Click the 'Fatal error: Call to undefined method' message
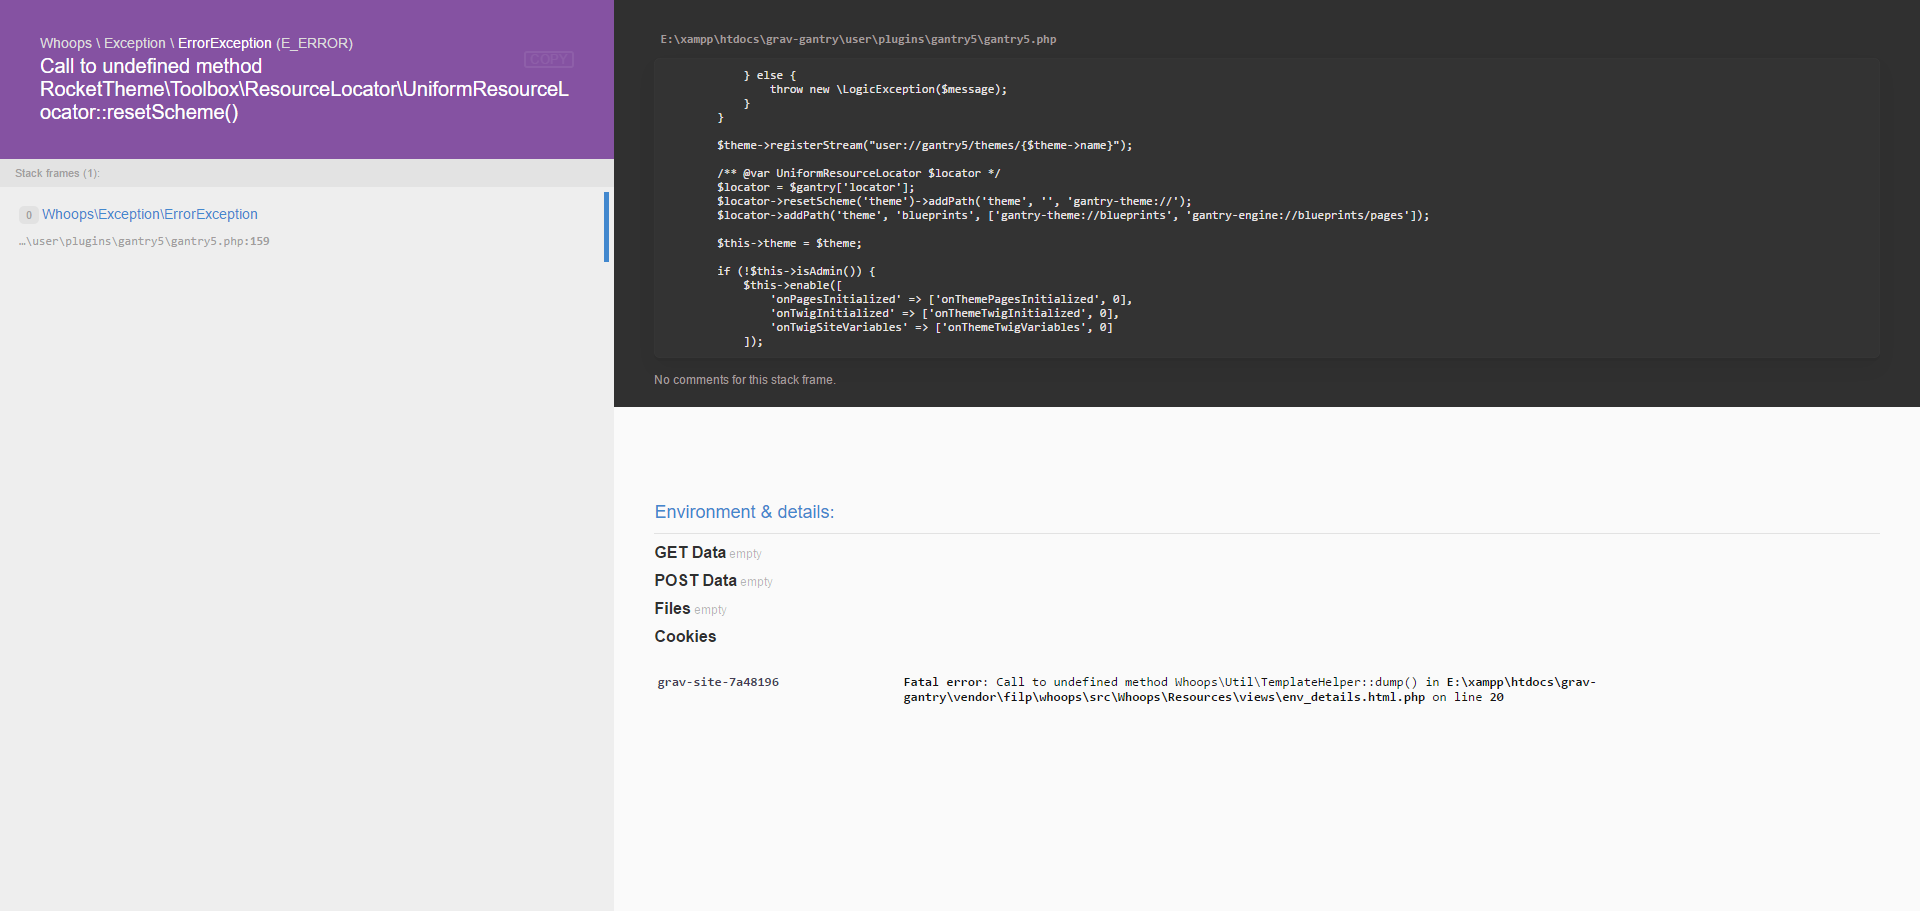The image size is (1920, 911). [x=1250, y=690]
